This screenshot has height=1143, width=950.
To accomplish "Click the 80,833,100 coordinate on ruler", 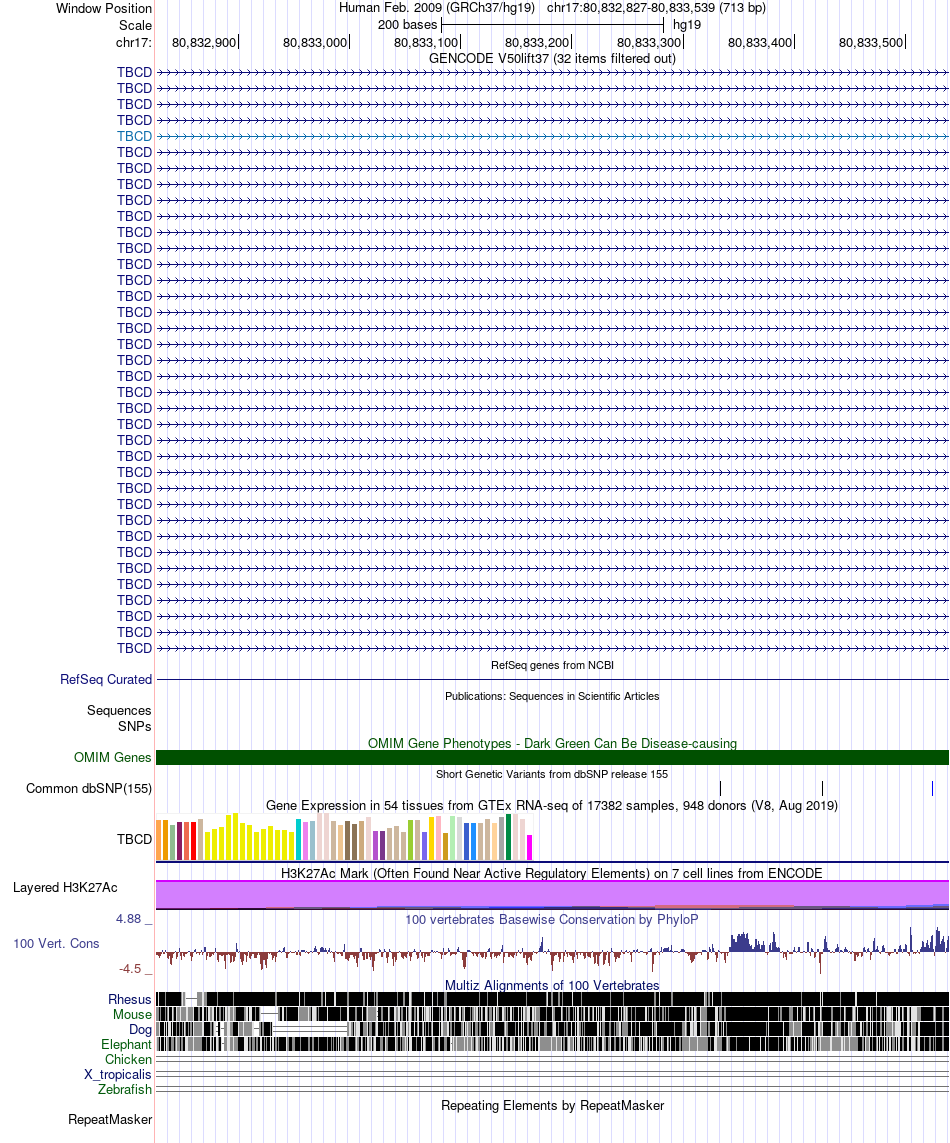I will pyautogui.click(x=426, y=42).
